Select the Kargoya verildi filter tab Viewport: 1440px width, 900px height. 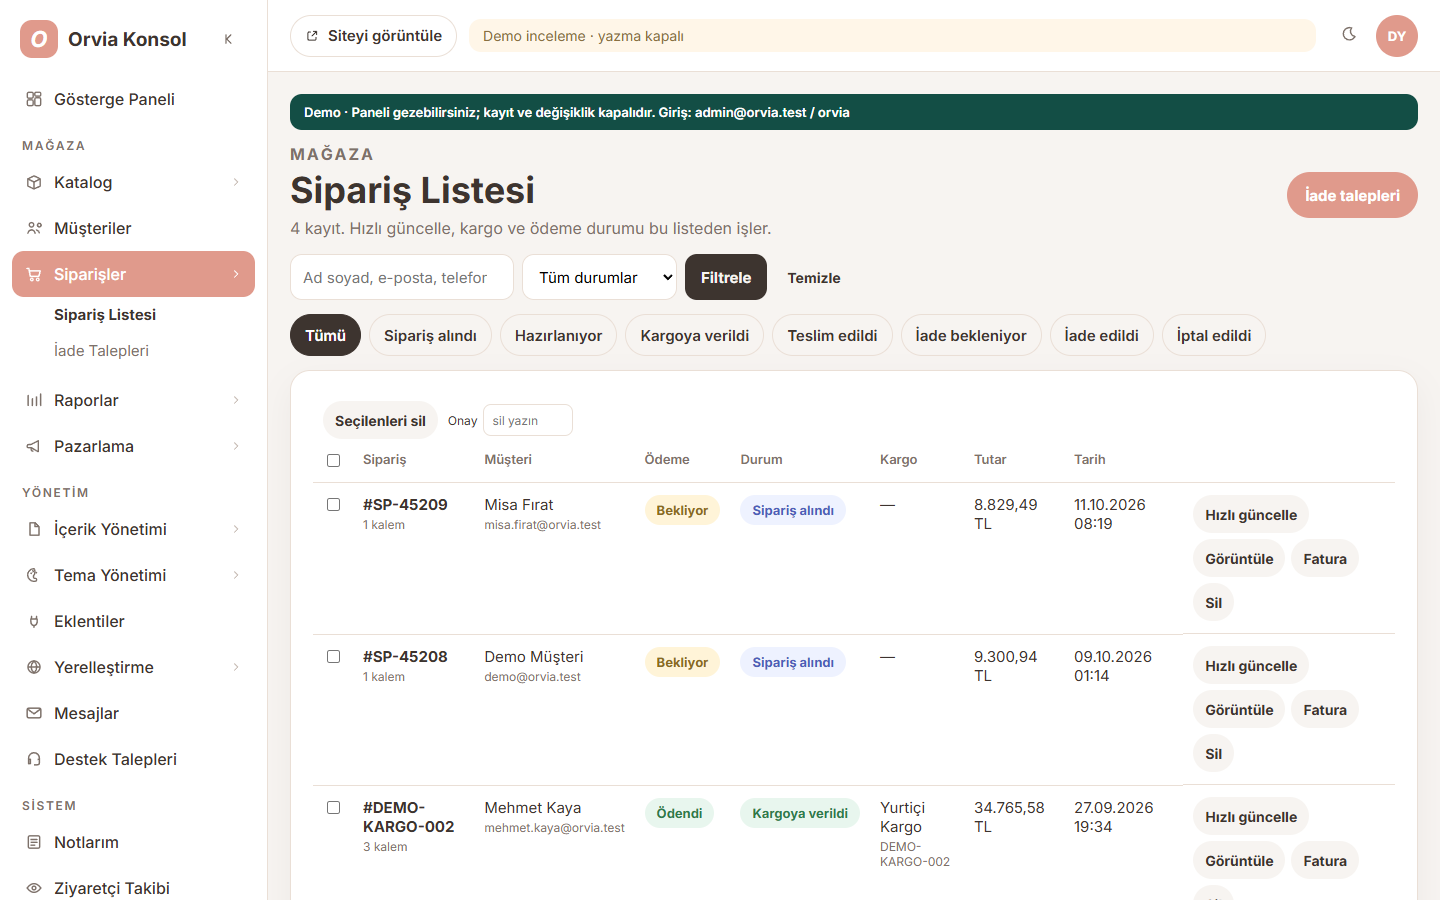pyautogui.click(x=695, y=335)
